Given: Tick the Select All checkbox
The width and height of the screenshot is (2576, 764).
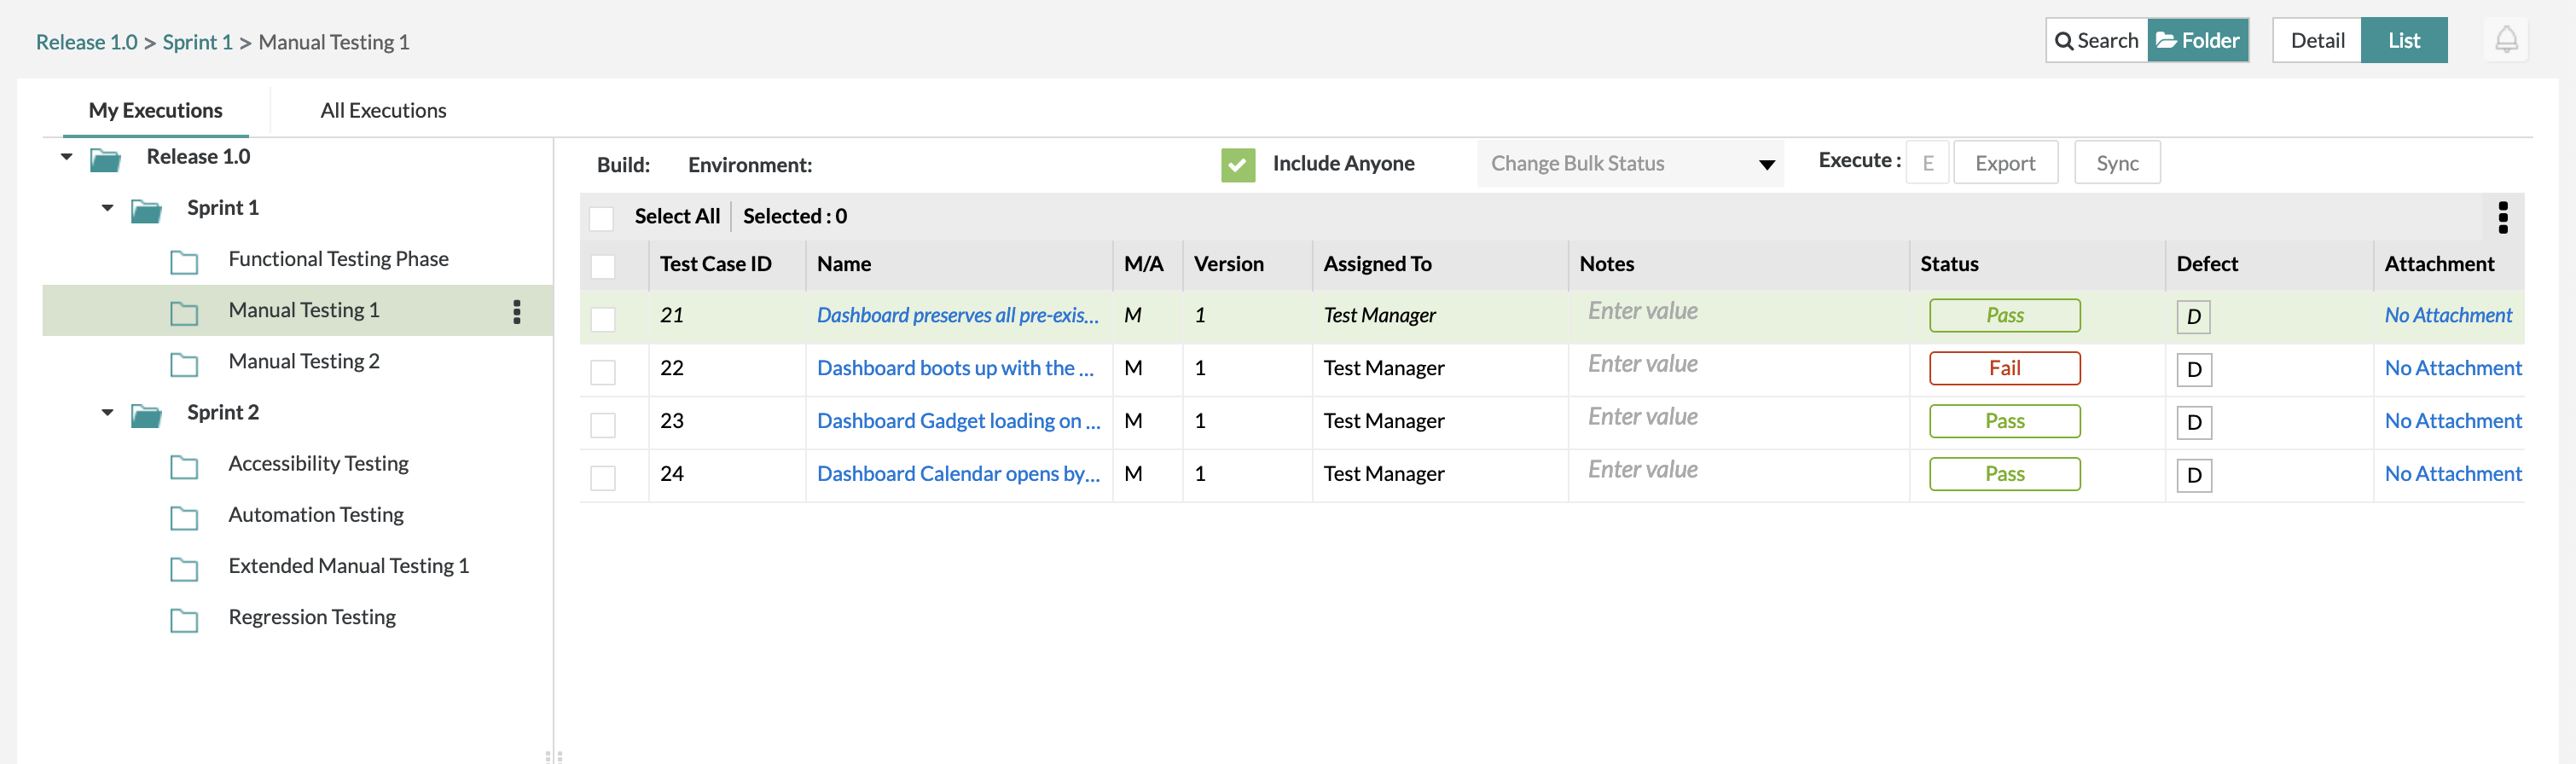Looking at the screenshot, I should tap(601, 218).
